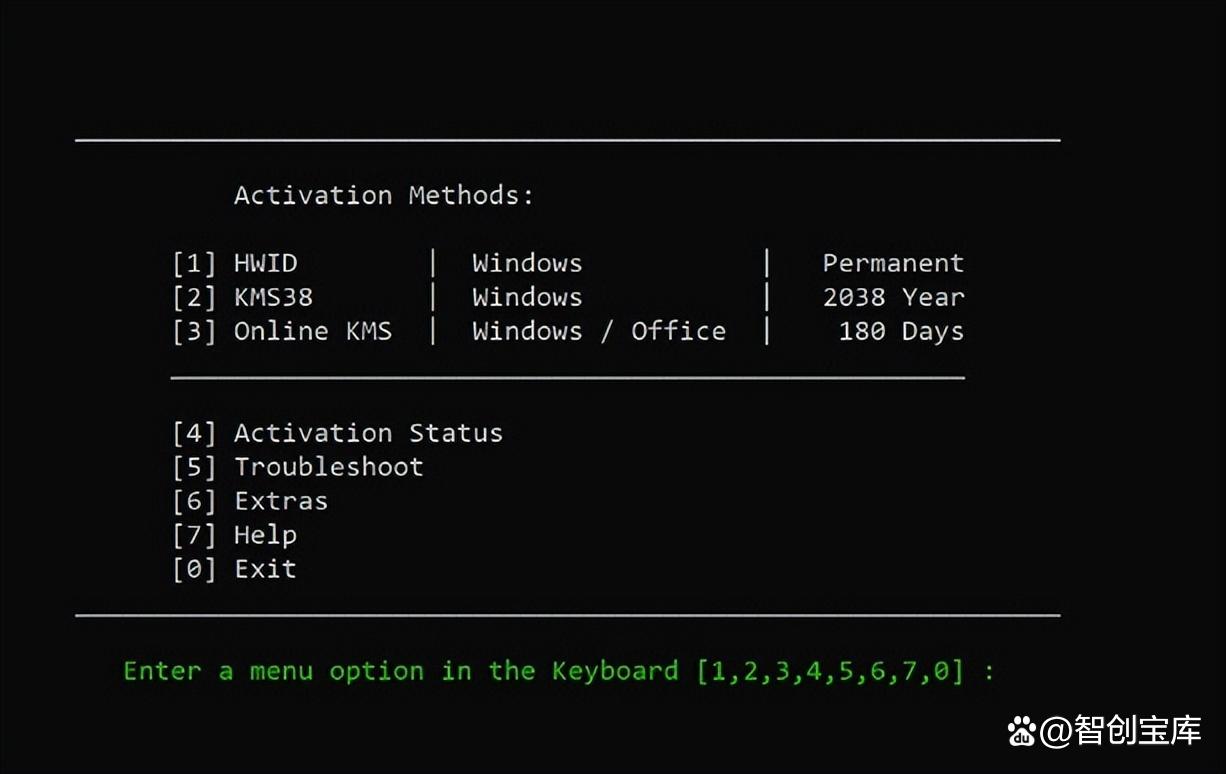
Task: Choose the KMS38 menu entry
Action: coord(273,298)
